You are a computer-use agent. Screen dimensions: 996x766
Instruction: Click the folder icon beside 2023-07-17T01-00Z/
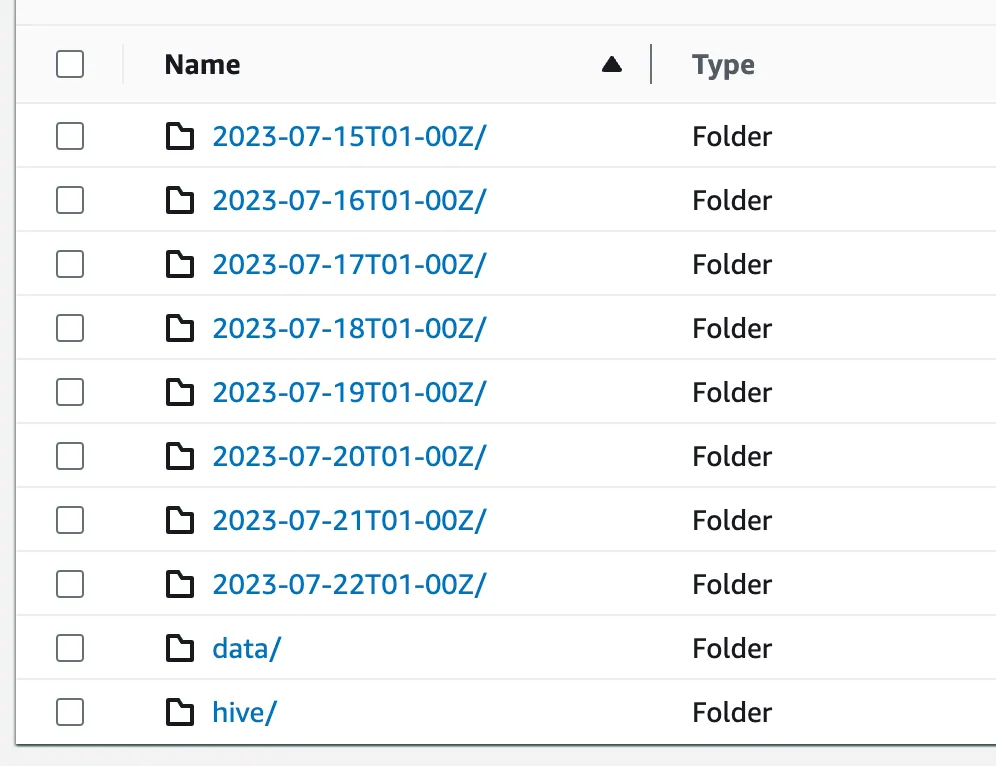point(180,264)
